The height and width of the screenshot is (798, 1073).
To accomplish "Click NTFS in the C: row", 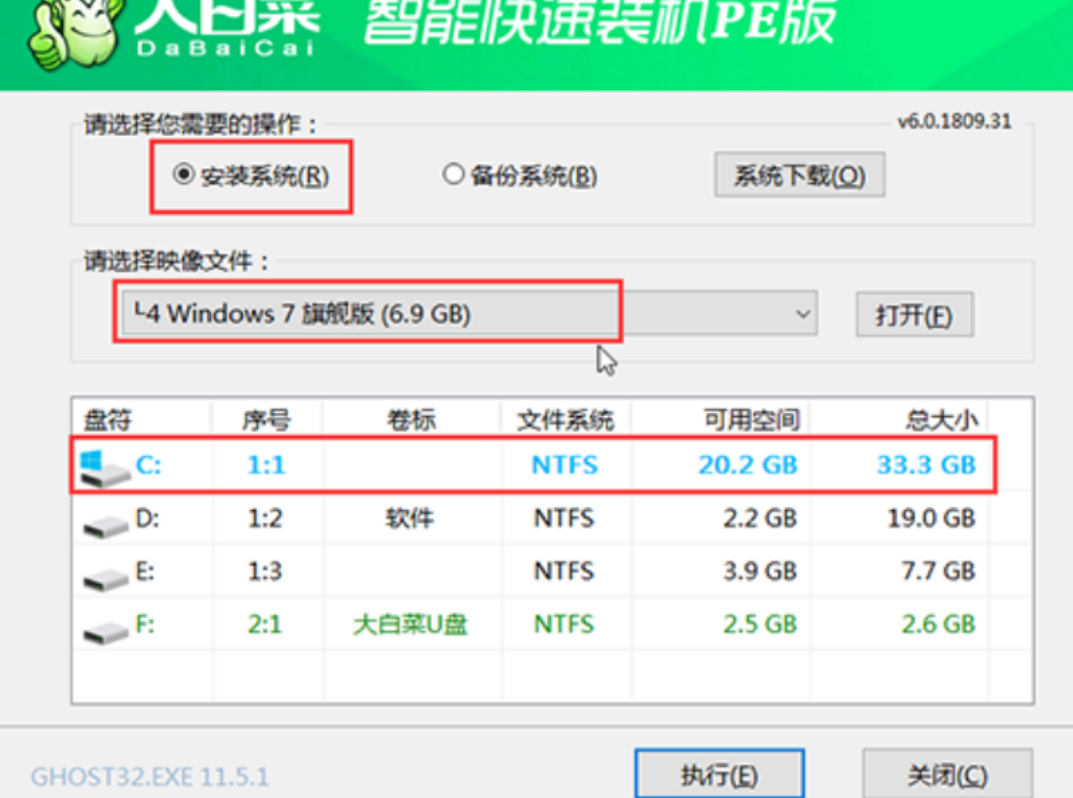I will tap(565, 465).
